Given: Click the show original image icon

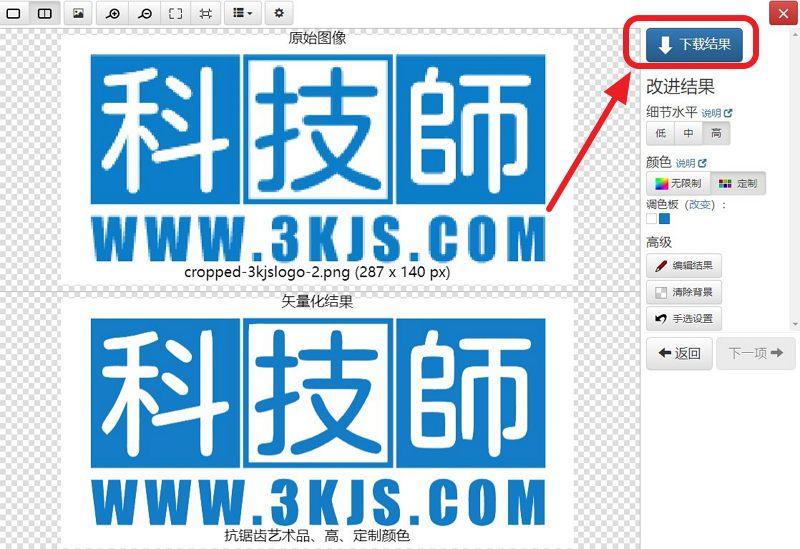Looking at the screenshot, I should tap(78, 13).
